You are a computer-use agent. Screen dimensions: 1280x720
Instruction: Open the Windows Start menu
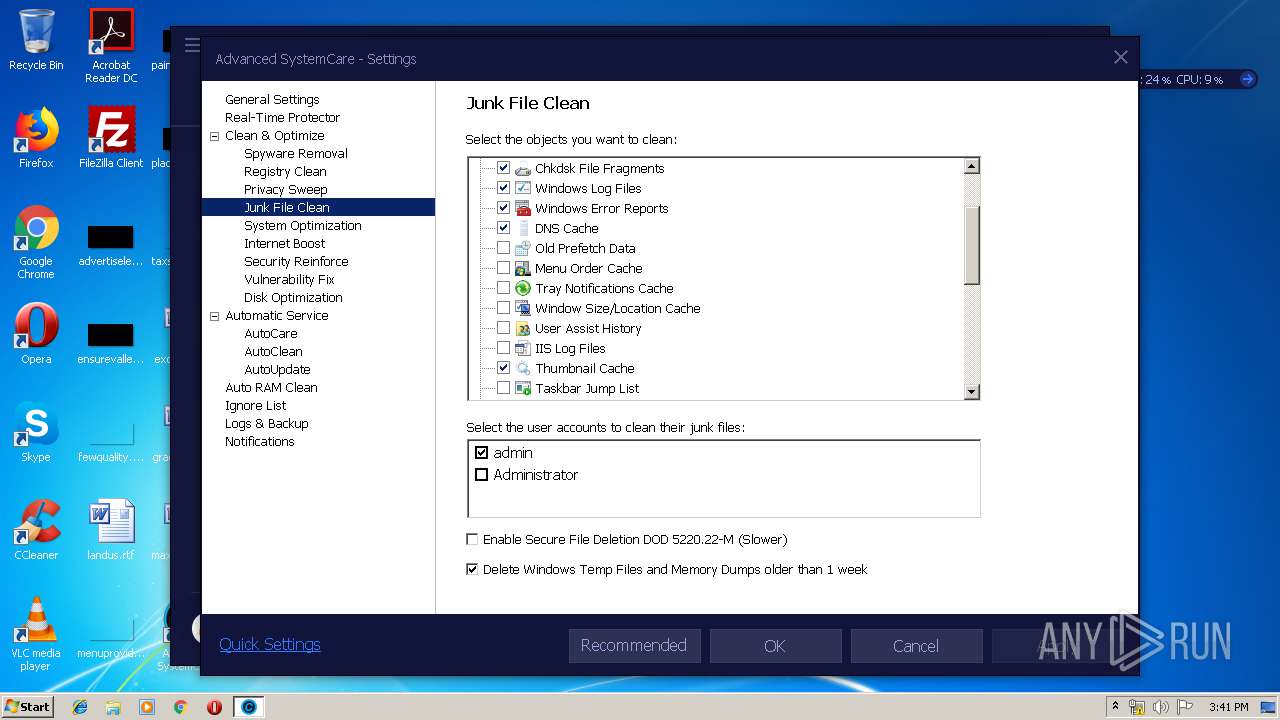click(27, 707)
